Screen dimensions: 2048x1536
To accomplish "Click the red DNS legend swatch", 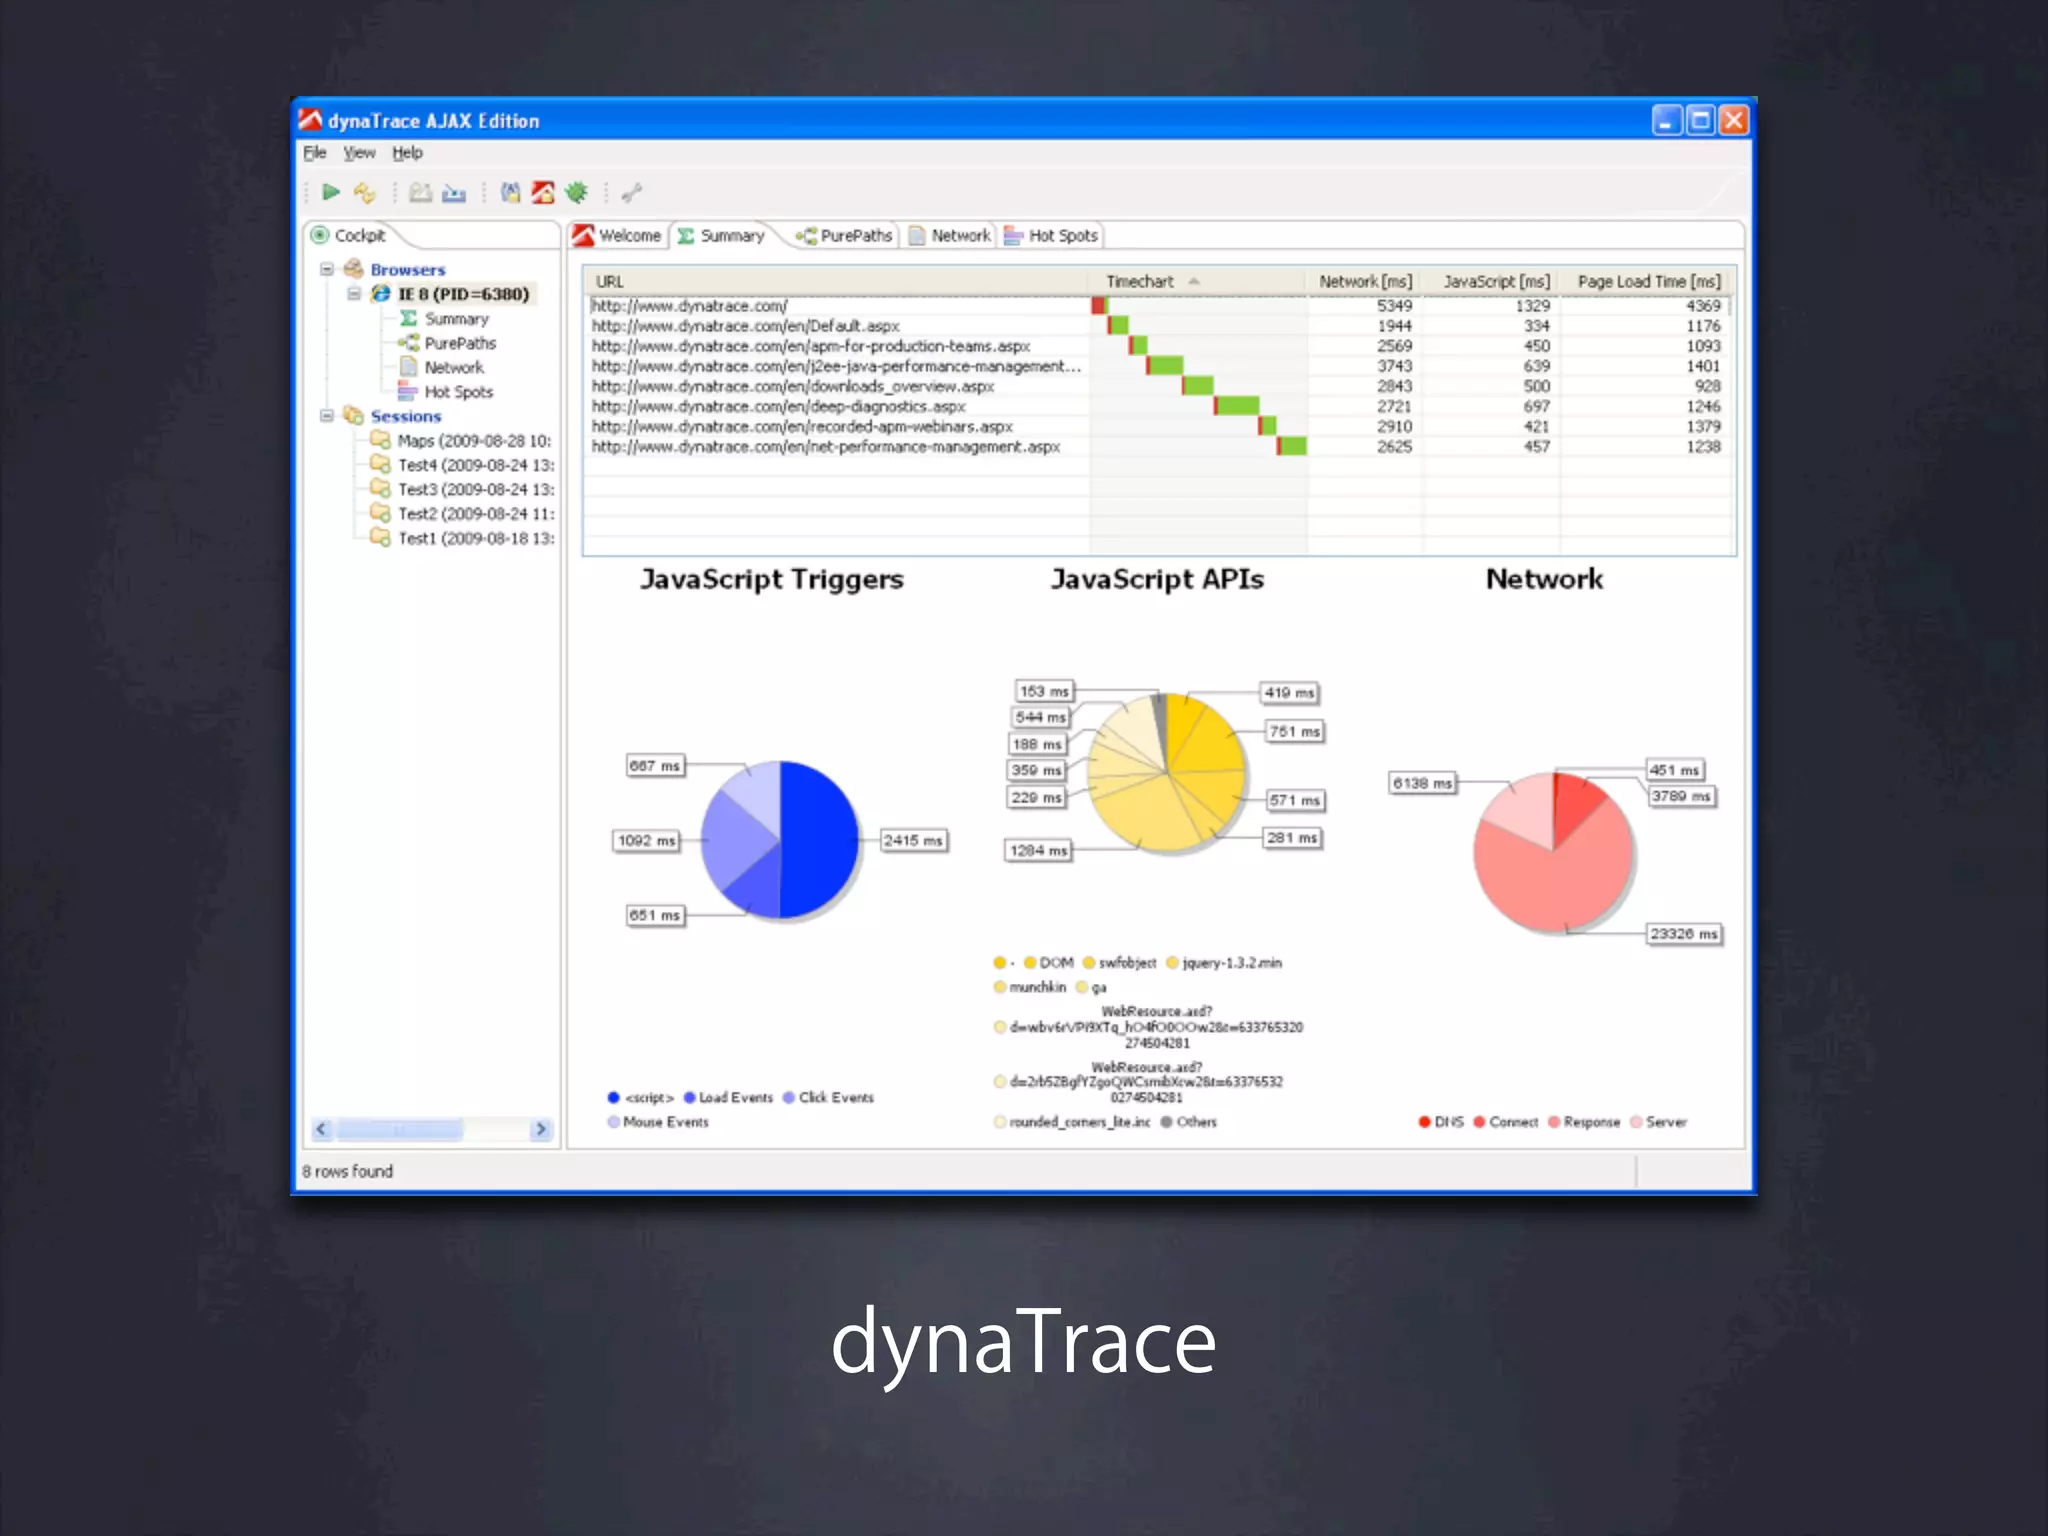I will pyautogui.click(x=1425, y=1122).
